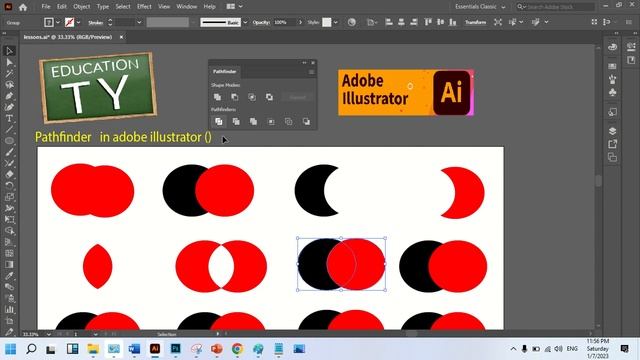This screenshot has width=640, height=360.
Task: Open the Window menu
Action: click(x=187, y=7)
